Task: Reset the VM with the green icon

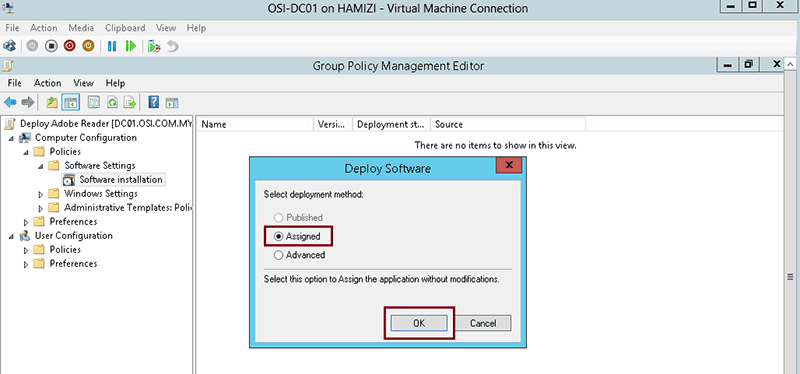Action: click(x=131, y=46)
